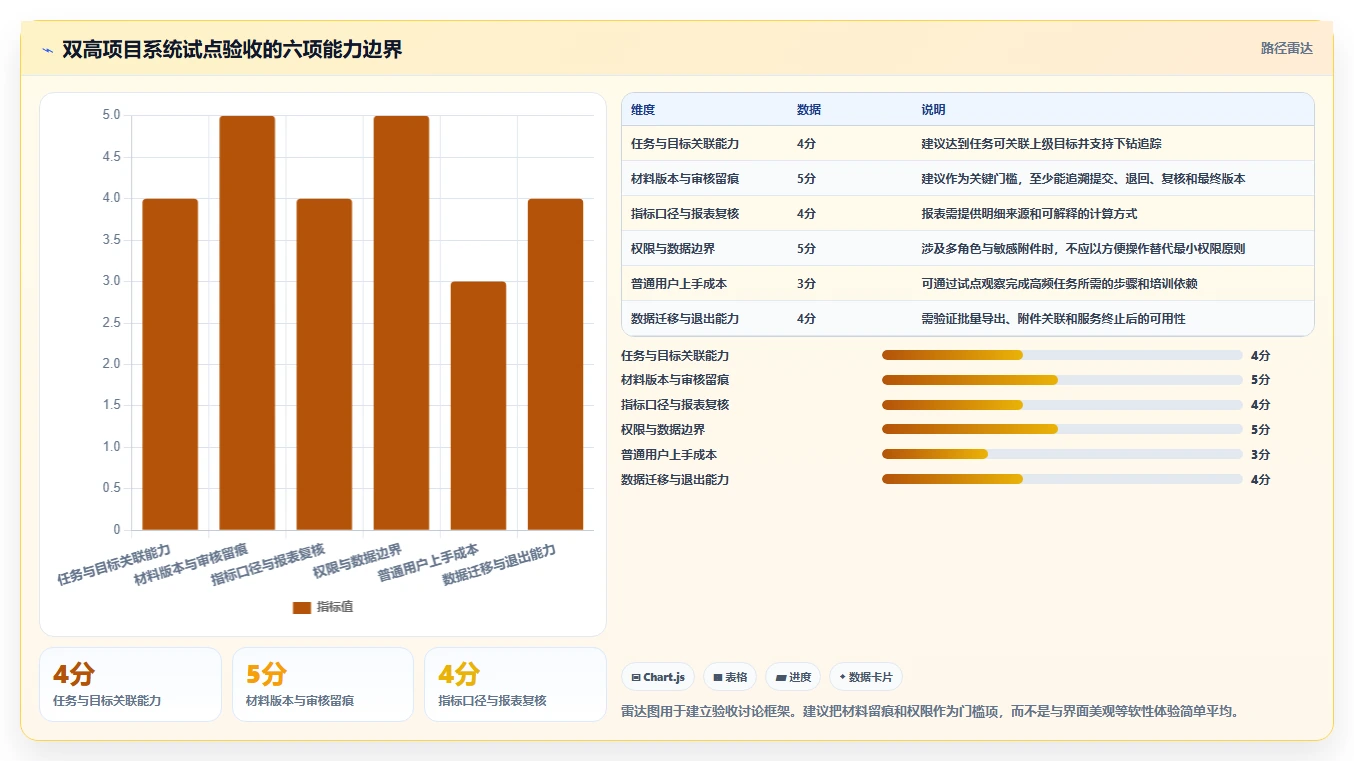Click the 5分 value beside 材料版本与审核留痕 progress bar

pos(1260,380)
